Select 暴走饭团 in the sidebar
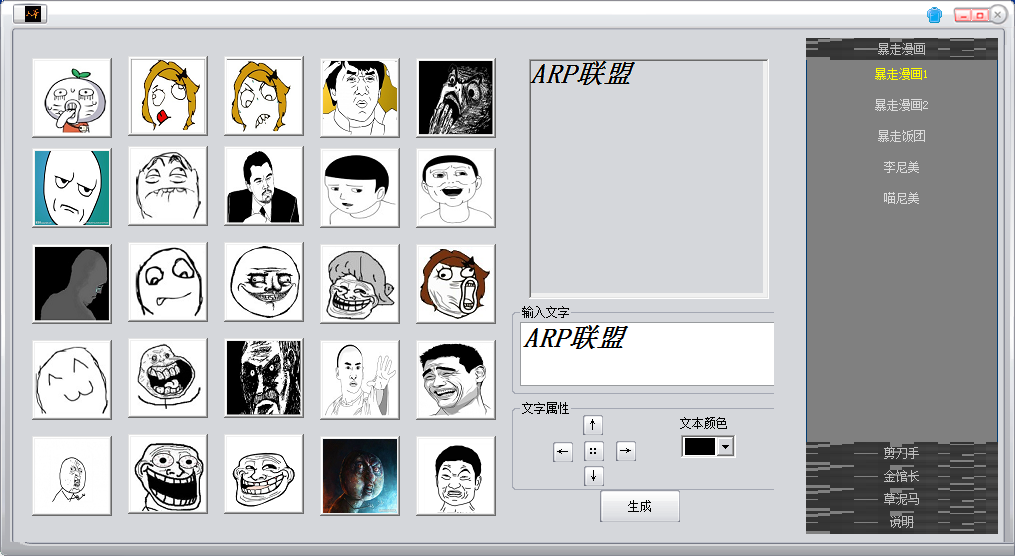This screenshot has height=556, width=1015. (901, 136)
